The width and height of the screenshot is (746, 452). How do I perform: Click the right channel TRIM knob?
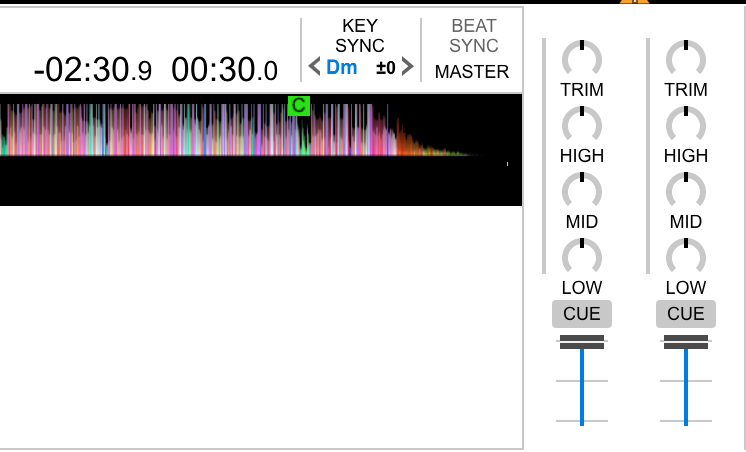(685, 59)
